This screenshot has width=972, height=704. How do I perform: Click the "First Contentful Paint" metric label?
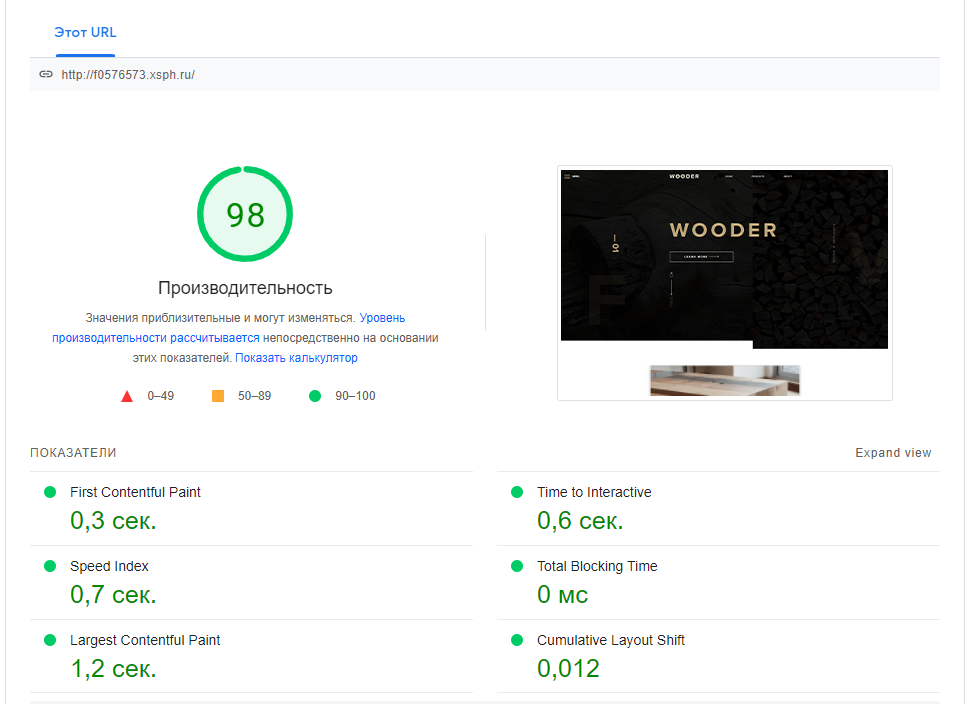tap(135, 492)
